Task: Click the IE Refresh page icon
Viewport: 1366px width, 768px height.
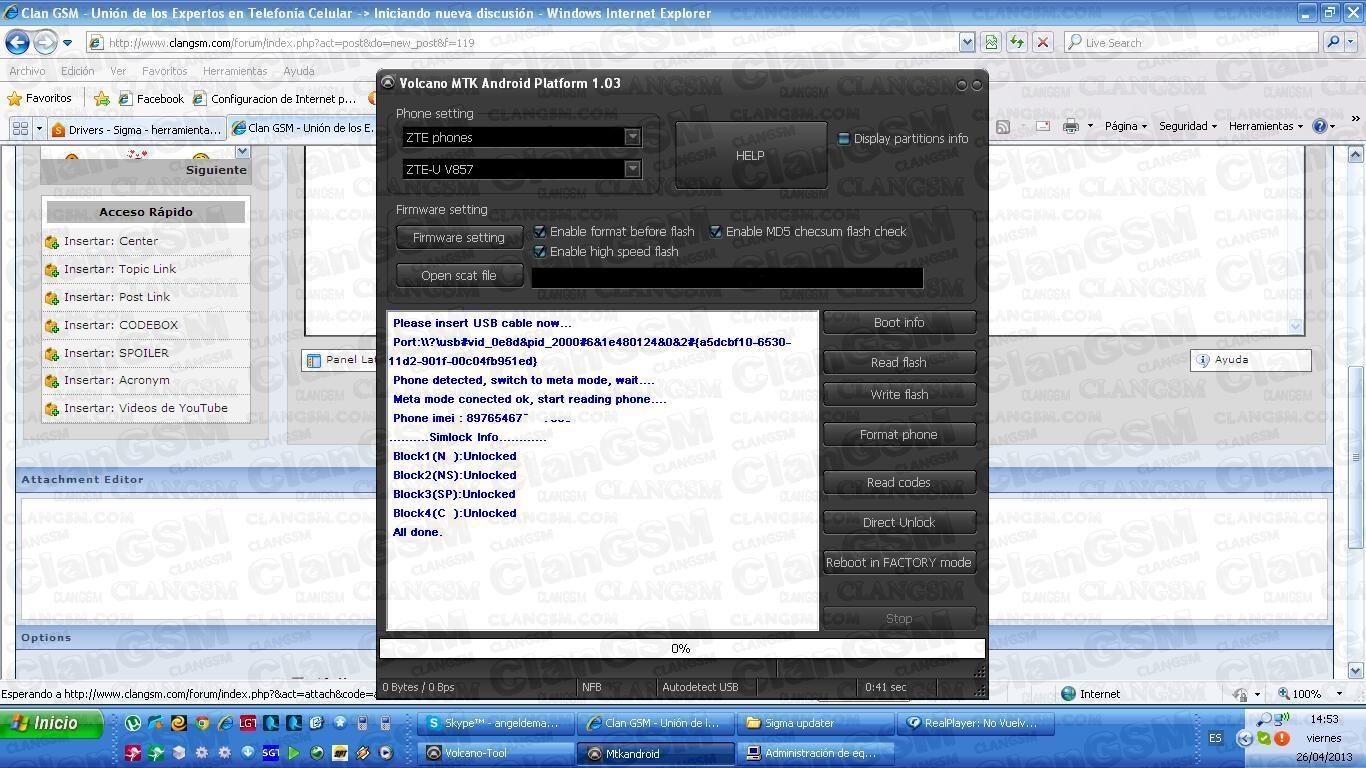Action: (1017, 42)
